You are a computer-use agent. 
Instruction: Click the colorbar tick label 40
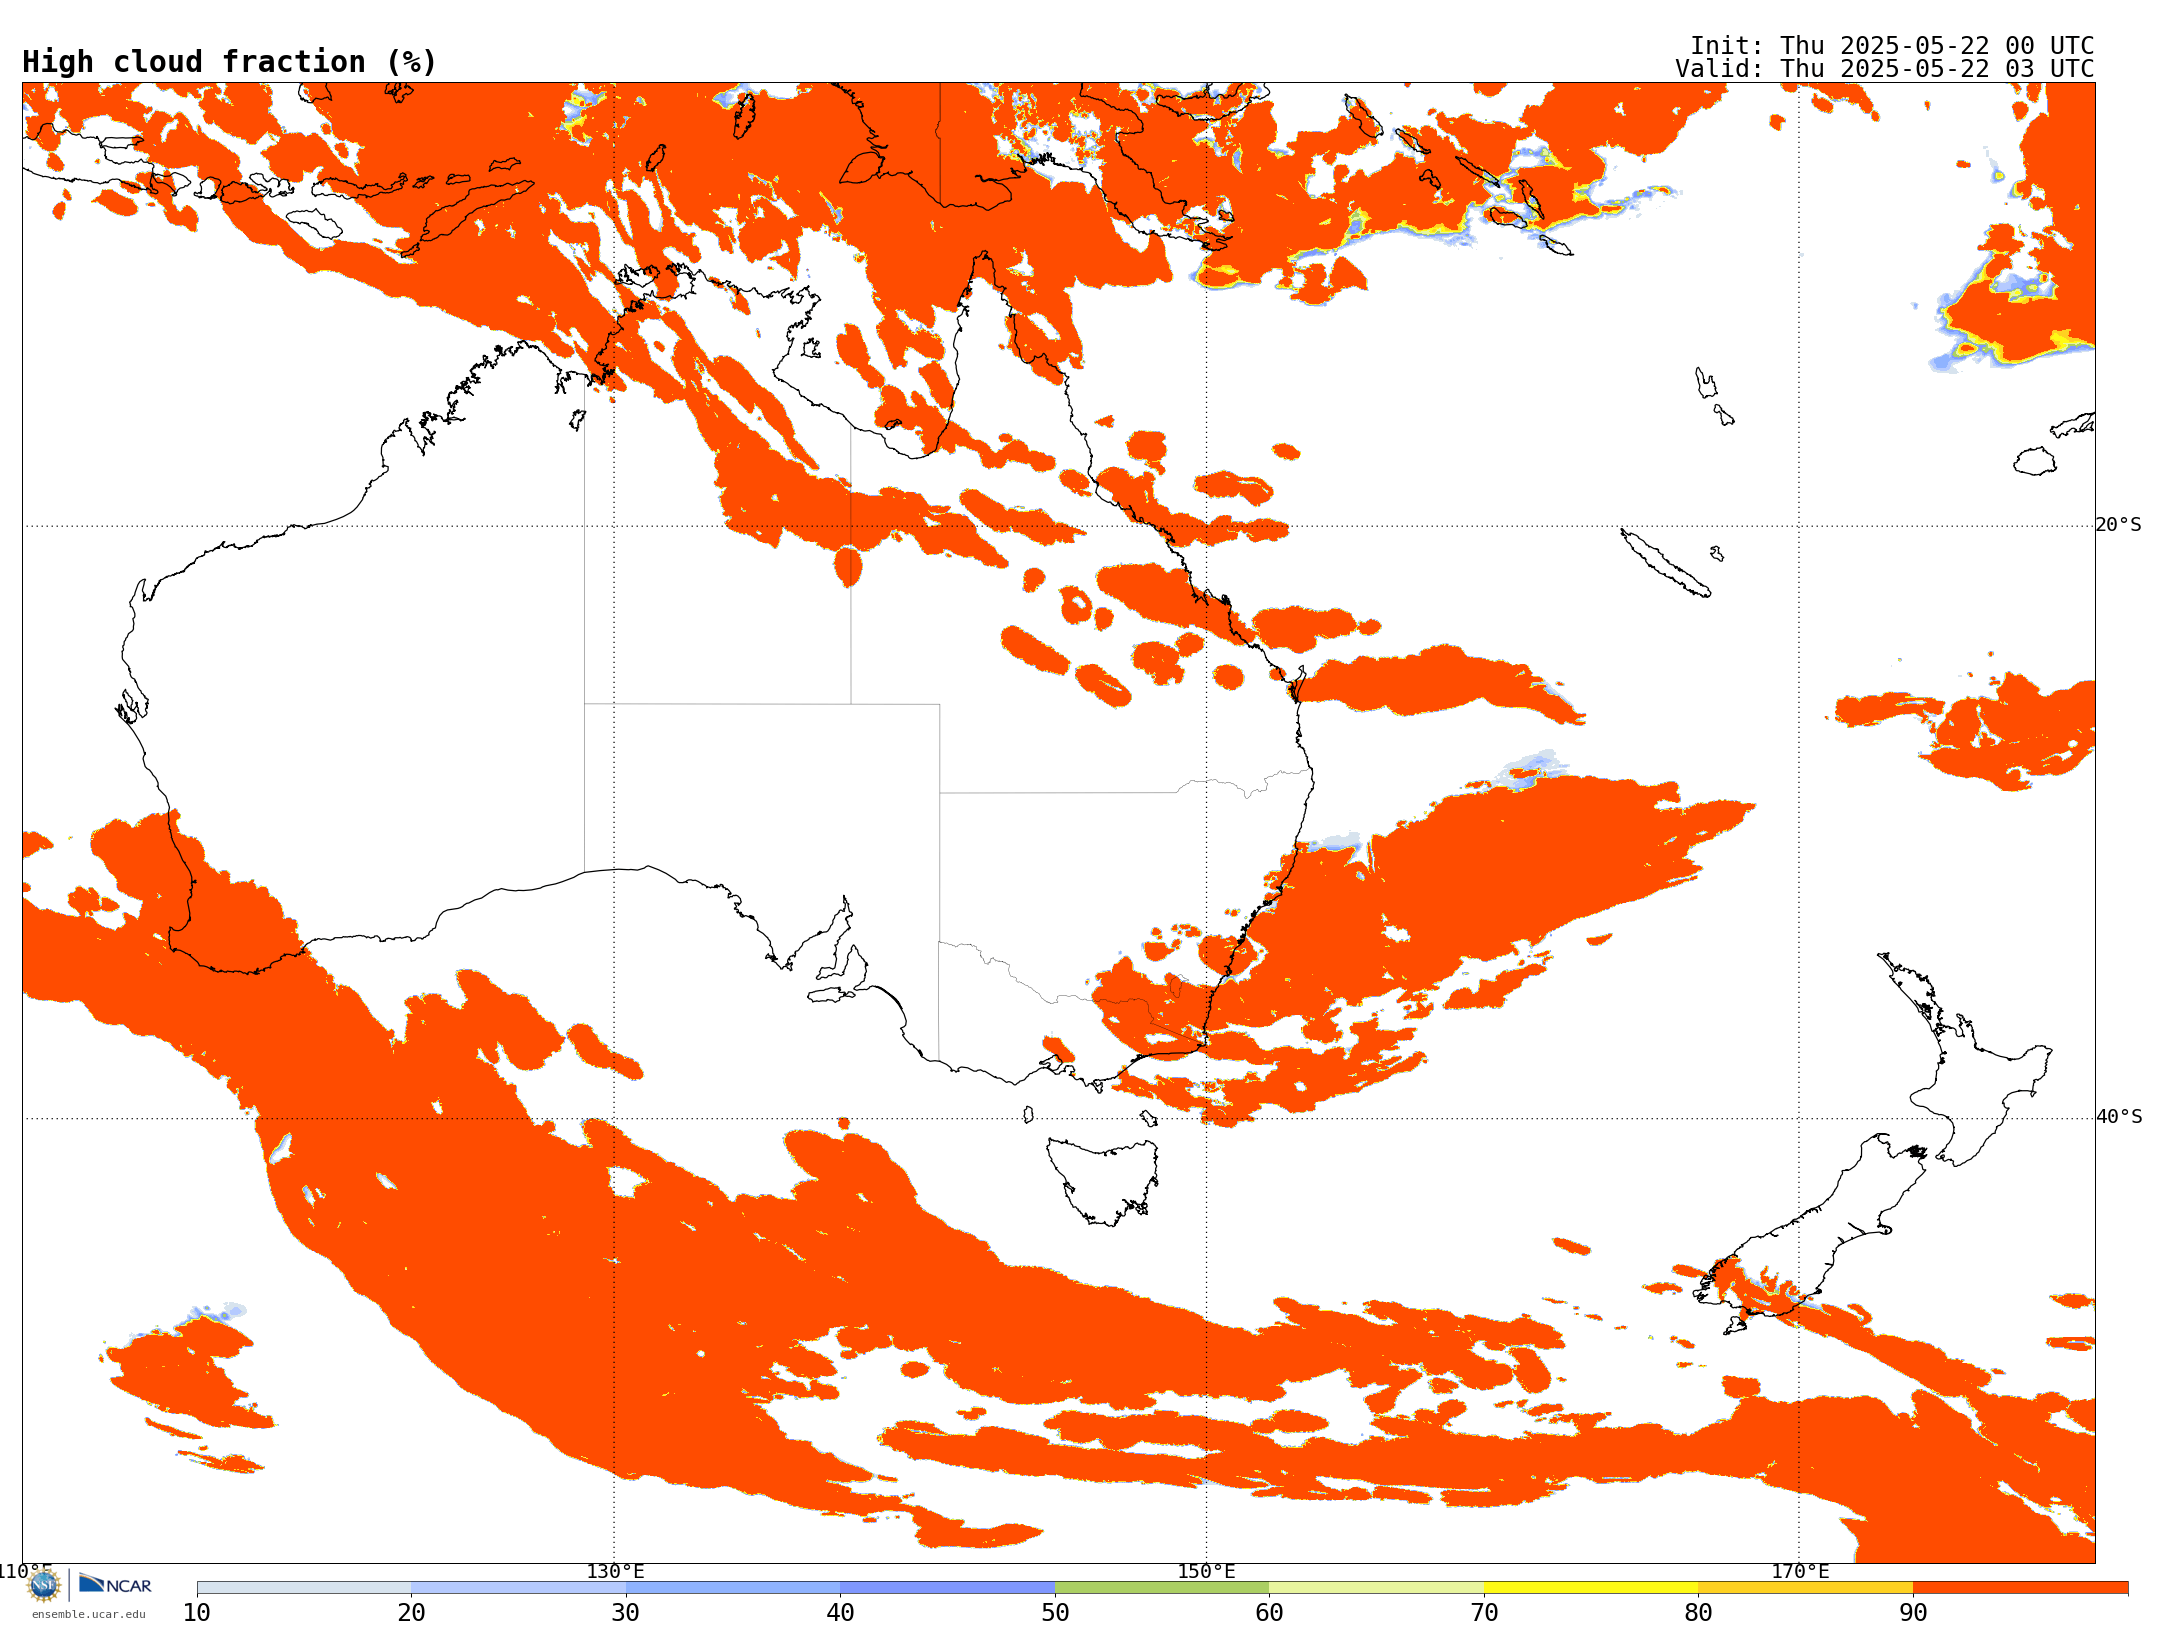point(840,1612)
